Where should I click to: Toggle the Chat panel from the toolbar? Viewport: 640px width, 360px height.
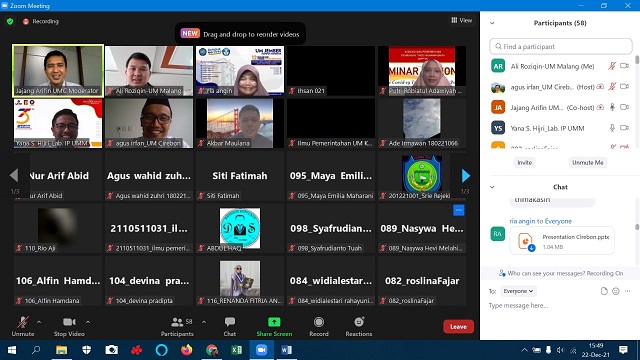(229, 326)
